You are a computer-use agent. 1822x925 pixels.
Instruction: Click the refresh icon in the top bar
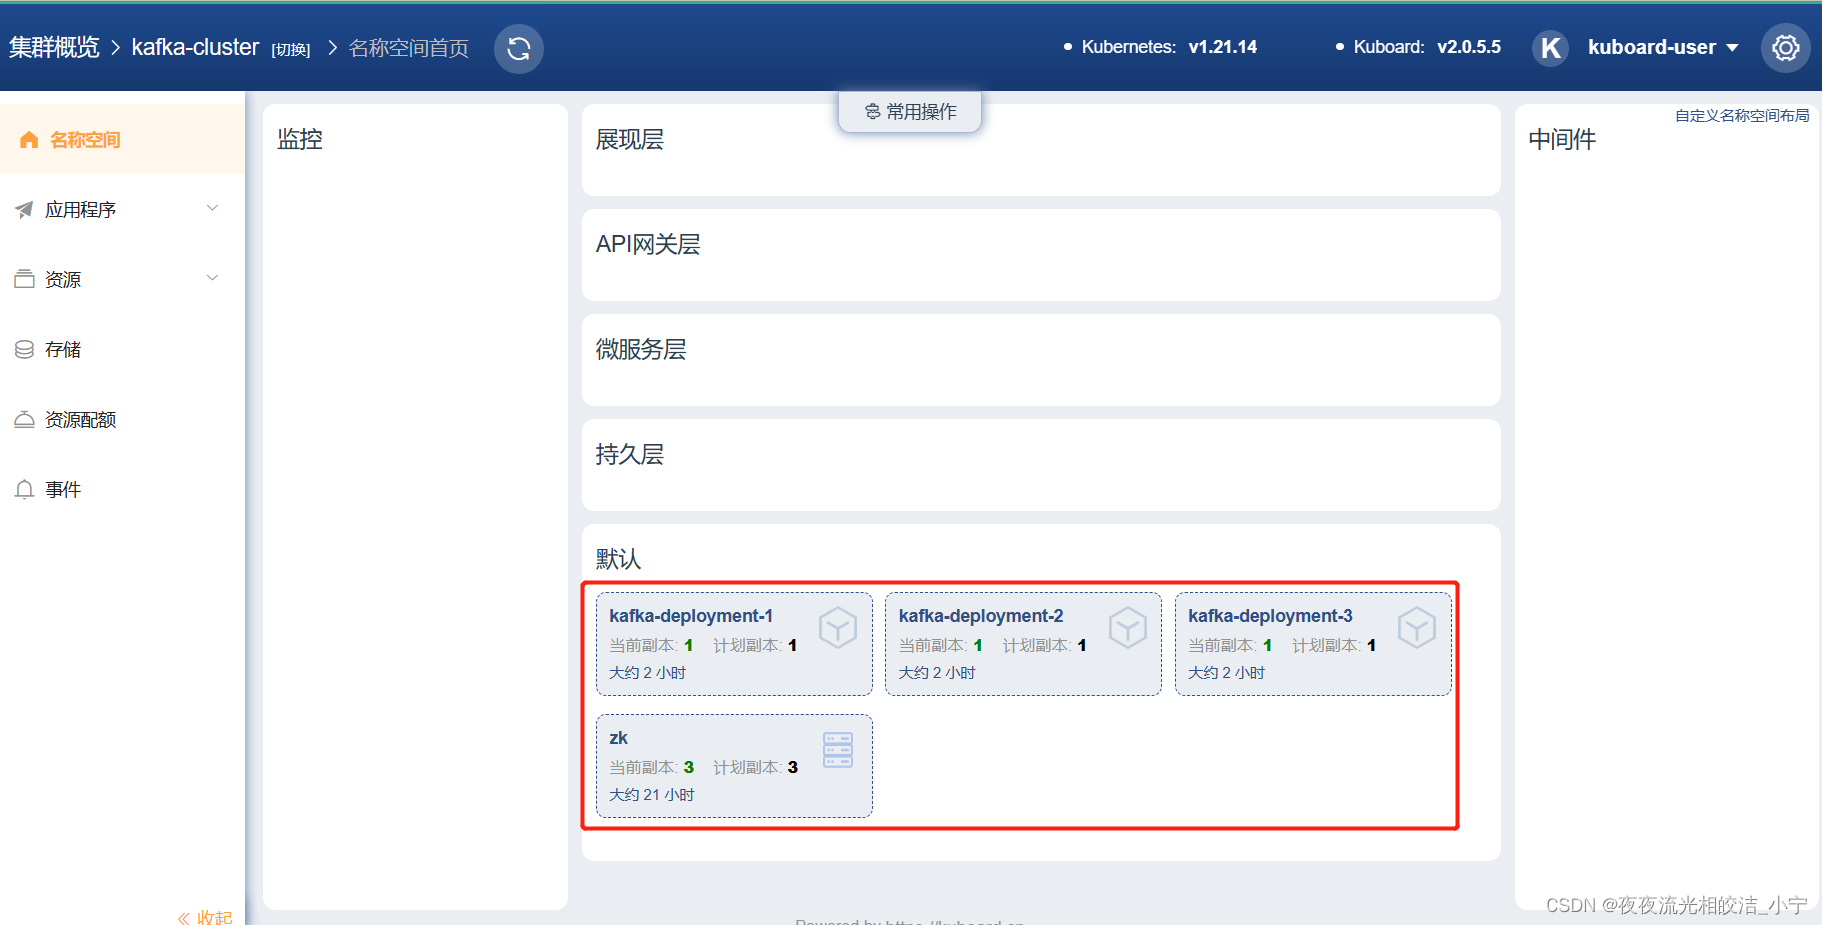pos(518,47)
